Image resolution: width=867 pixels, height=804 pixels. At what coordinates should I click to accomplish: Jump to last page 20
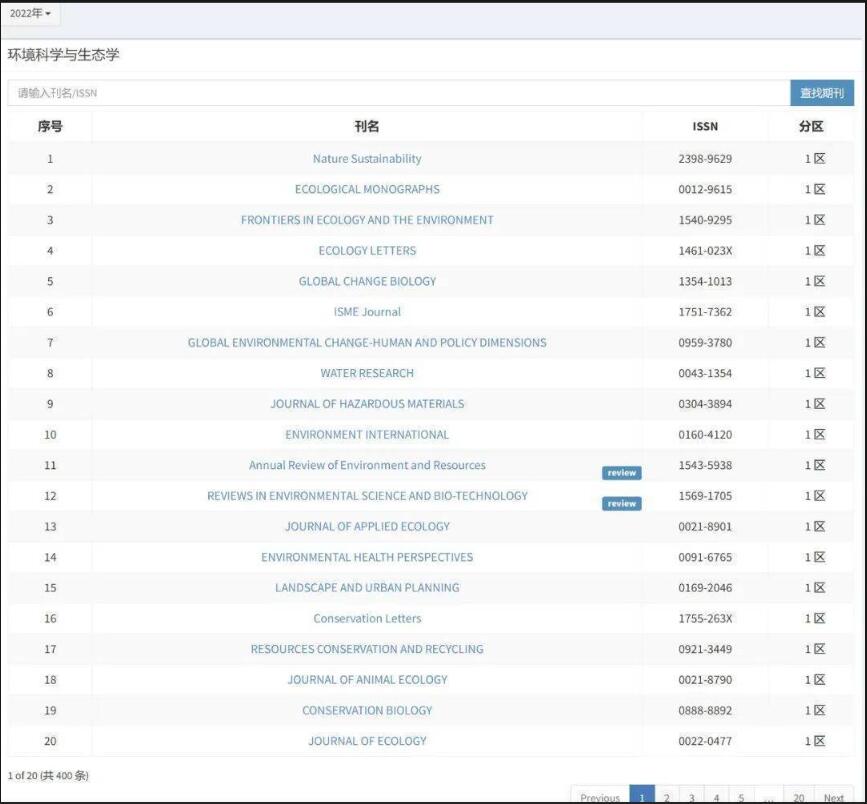pos(799,797)
